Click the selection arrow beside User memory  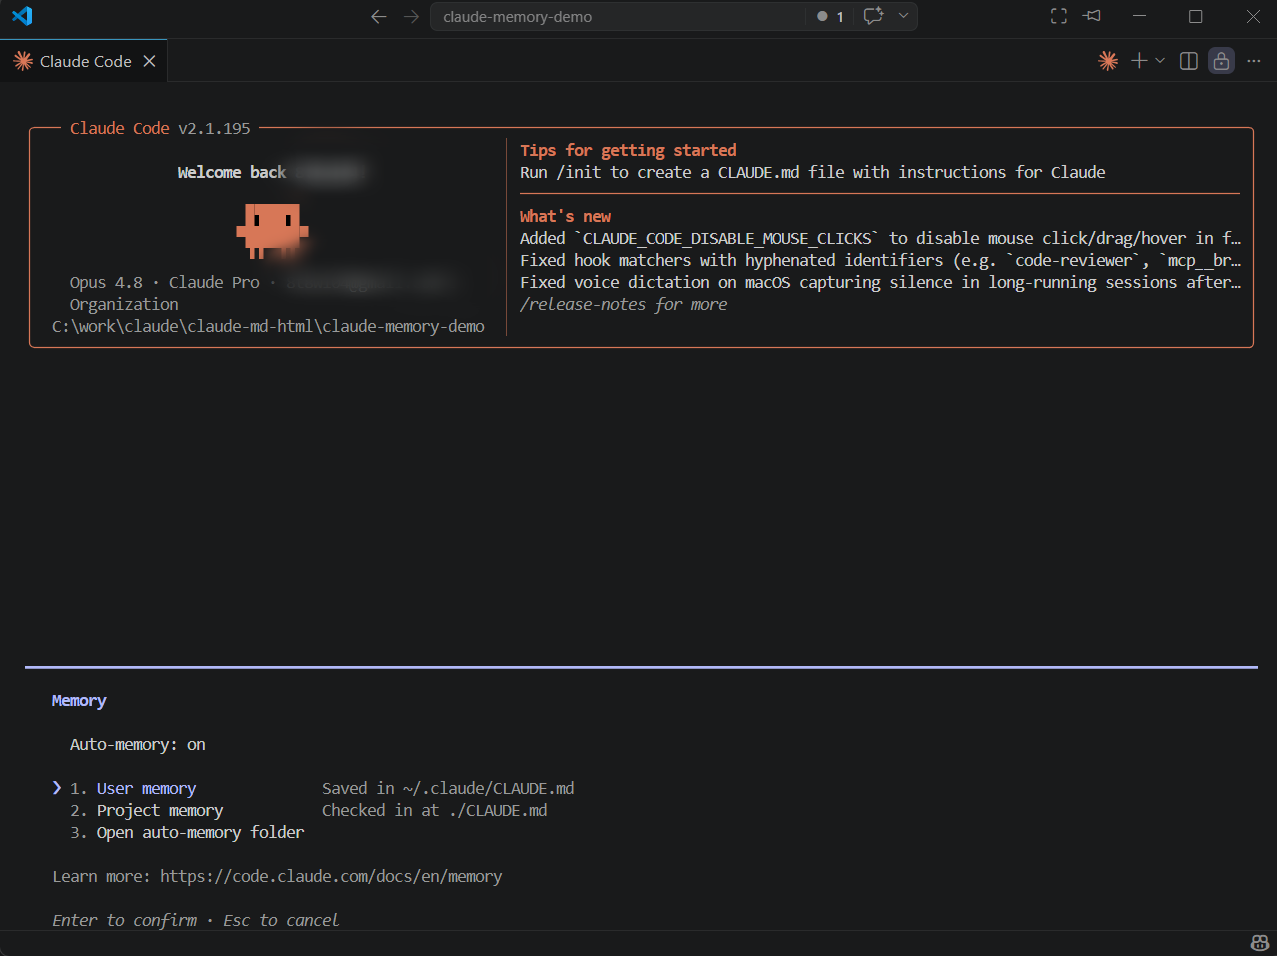(57, 788)
